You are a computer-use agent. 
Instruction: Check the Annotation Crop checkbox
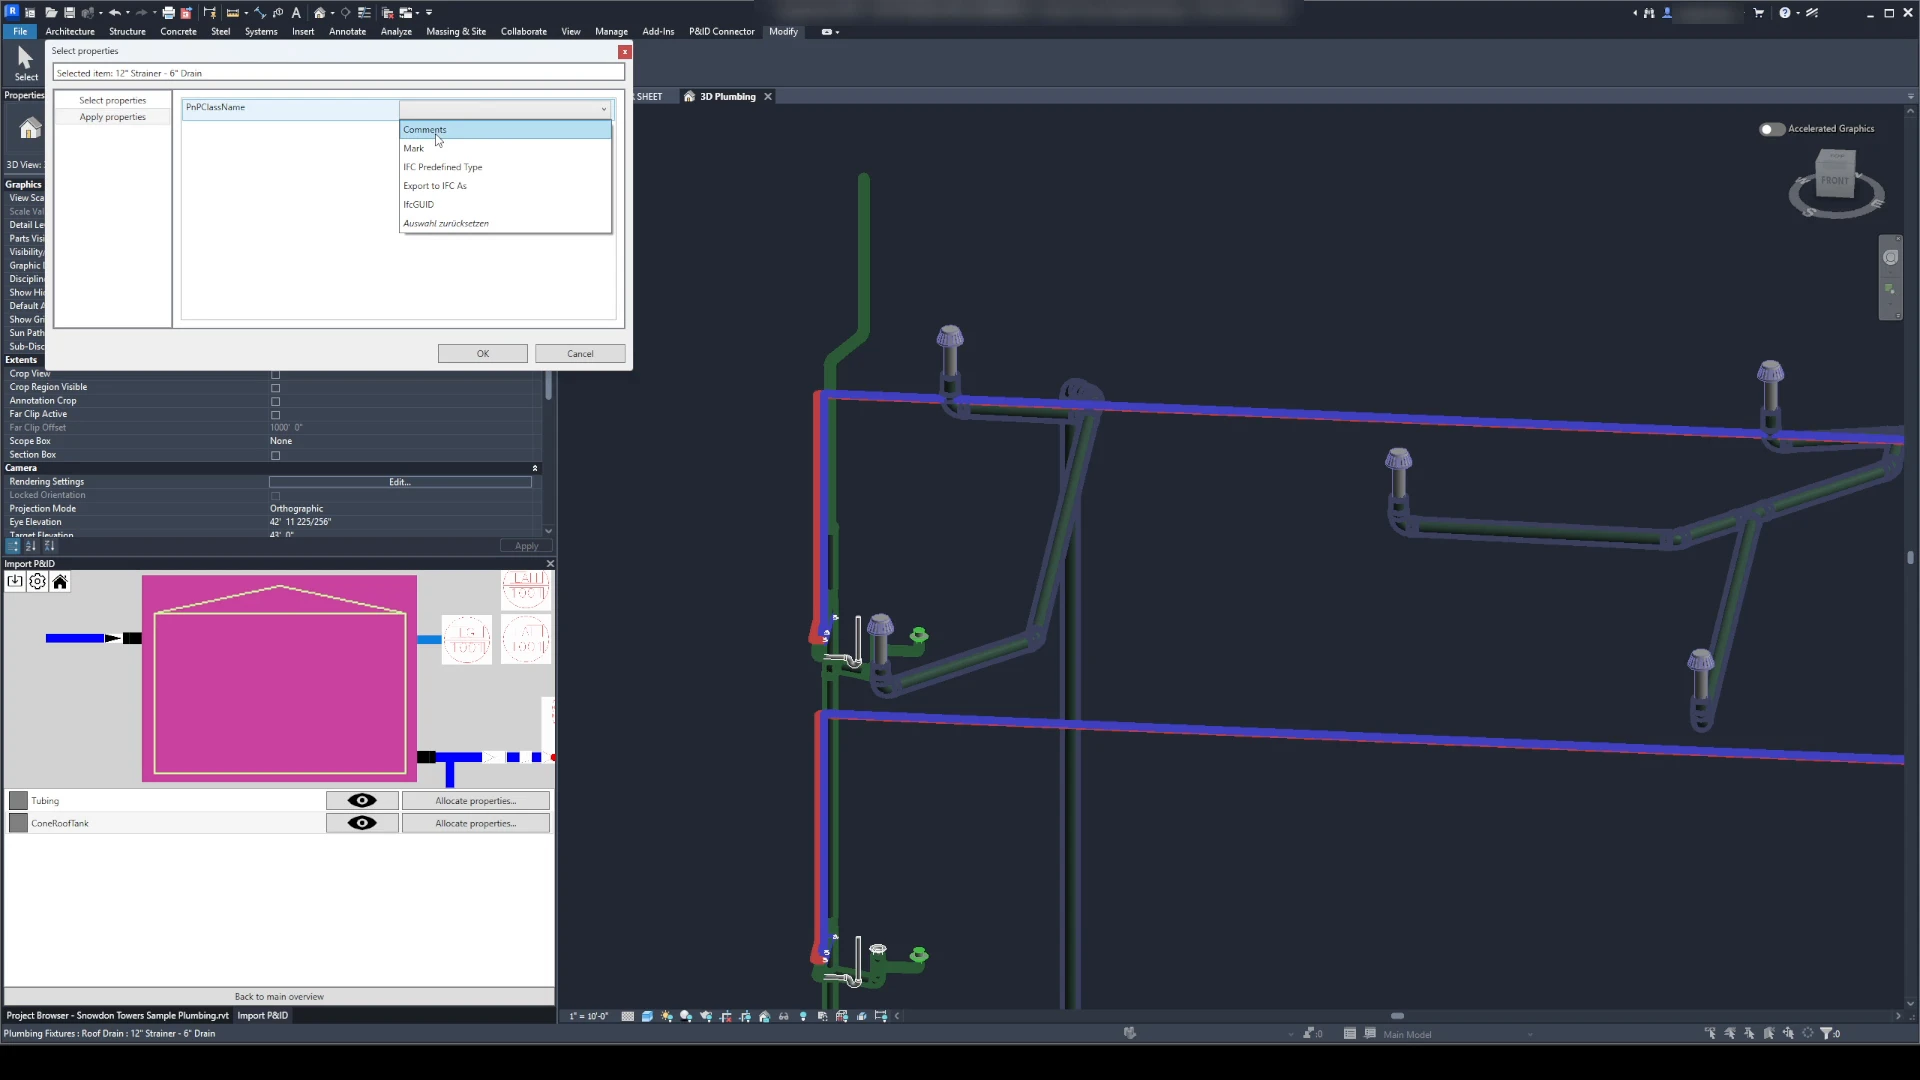coord(276,402)
